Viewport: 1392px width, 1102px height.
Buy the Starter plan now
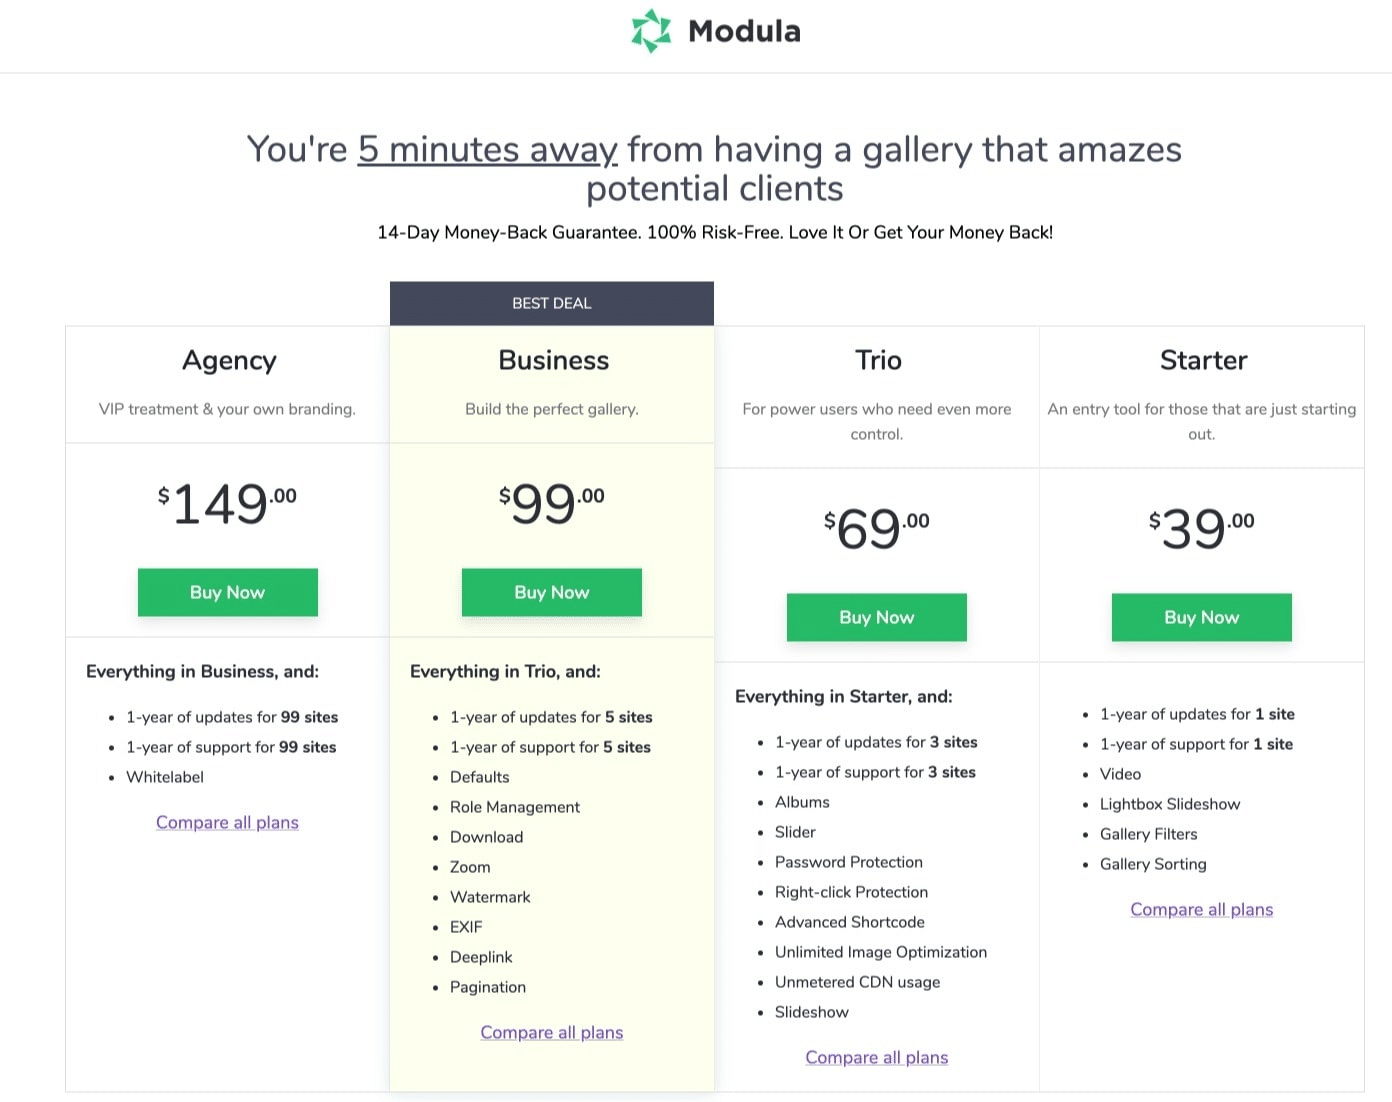pyautogui.click(x=1202, y=617)
